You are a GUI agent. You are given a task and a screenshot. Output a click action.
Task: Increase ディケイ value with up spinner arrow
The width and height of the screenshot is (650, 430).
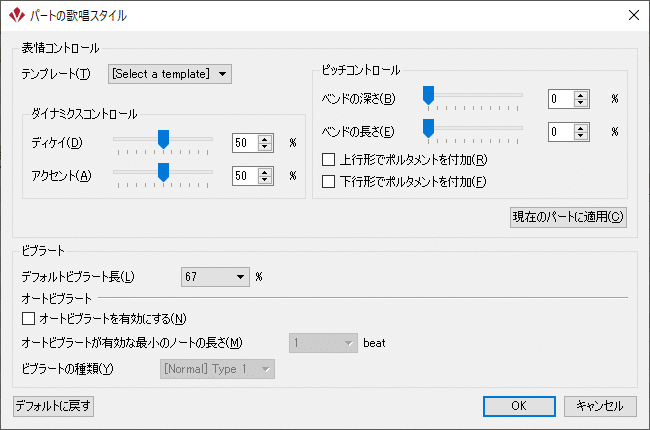tap(264, 139)
